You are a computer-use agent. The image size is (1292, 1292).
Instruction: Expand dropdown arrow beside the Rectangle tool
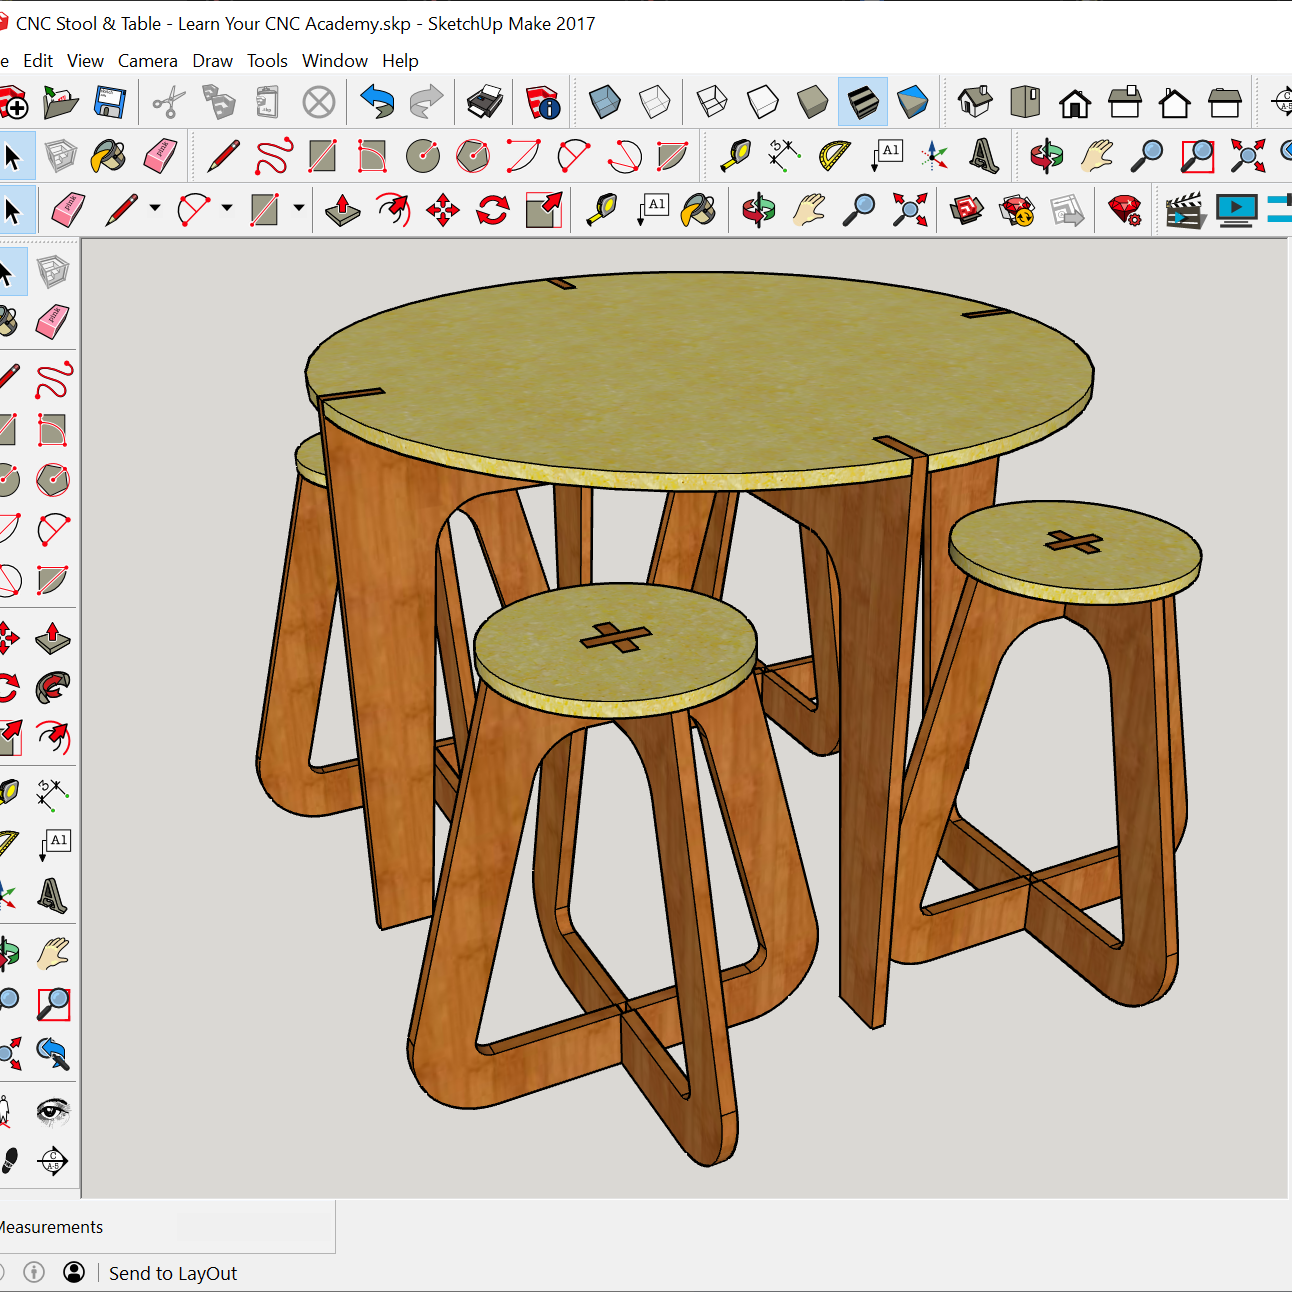coord(299,209)
